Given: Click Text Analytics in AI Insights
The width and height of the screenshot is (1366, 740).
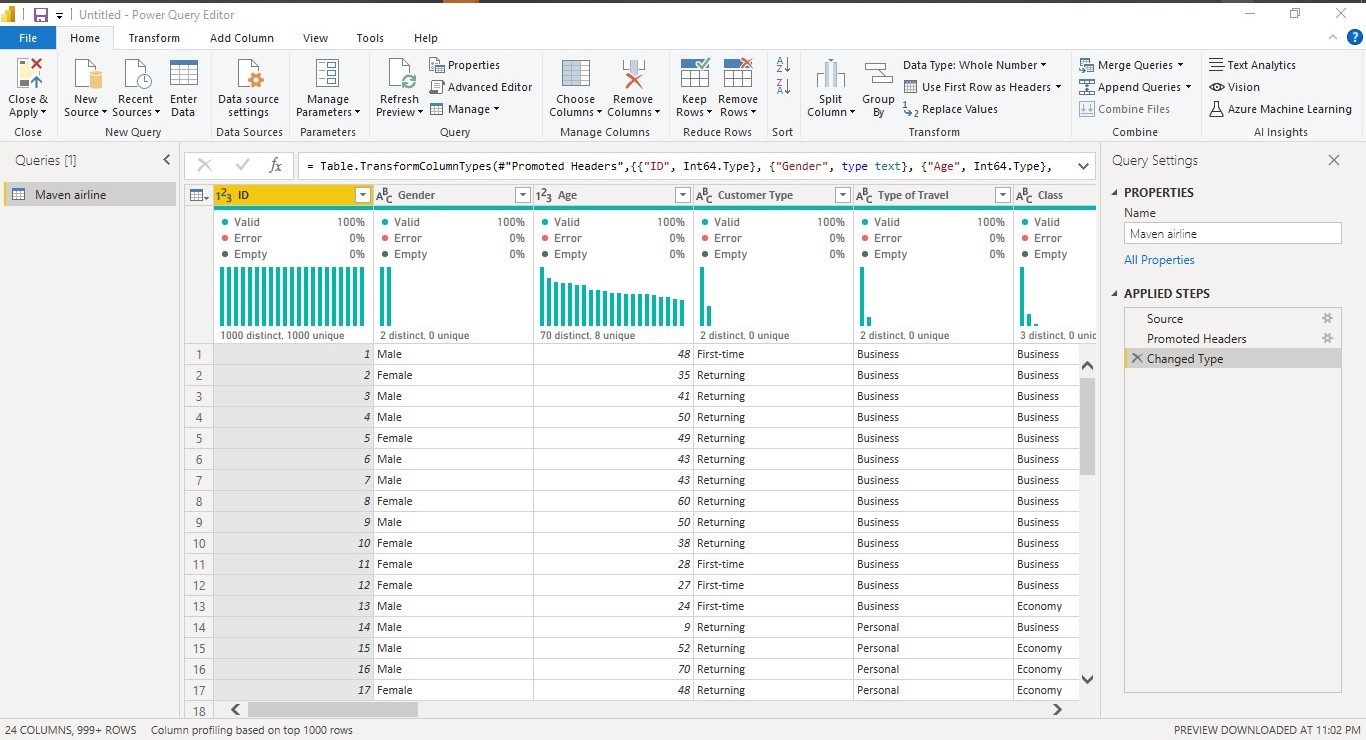Looking at the screenshot, I should tap(1252, 65).
